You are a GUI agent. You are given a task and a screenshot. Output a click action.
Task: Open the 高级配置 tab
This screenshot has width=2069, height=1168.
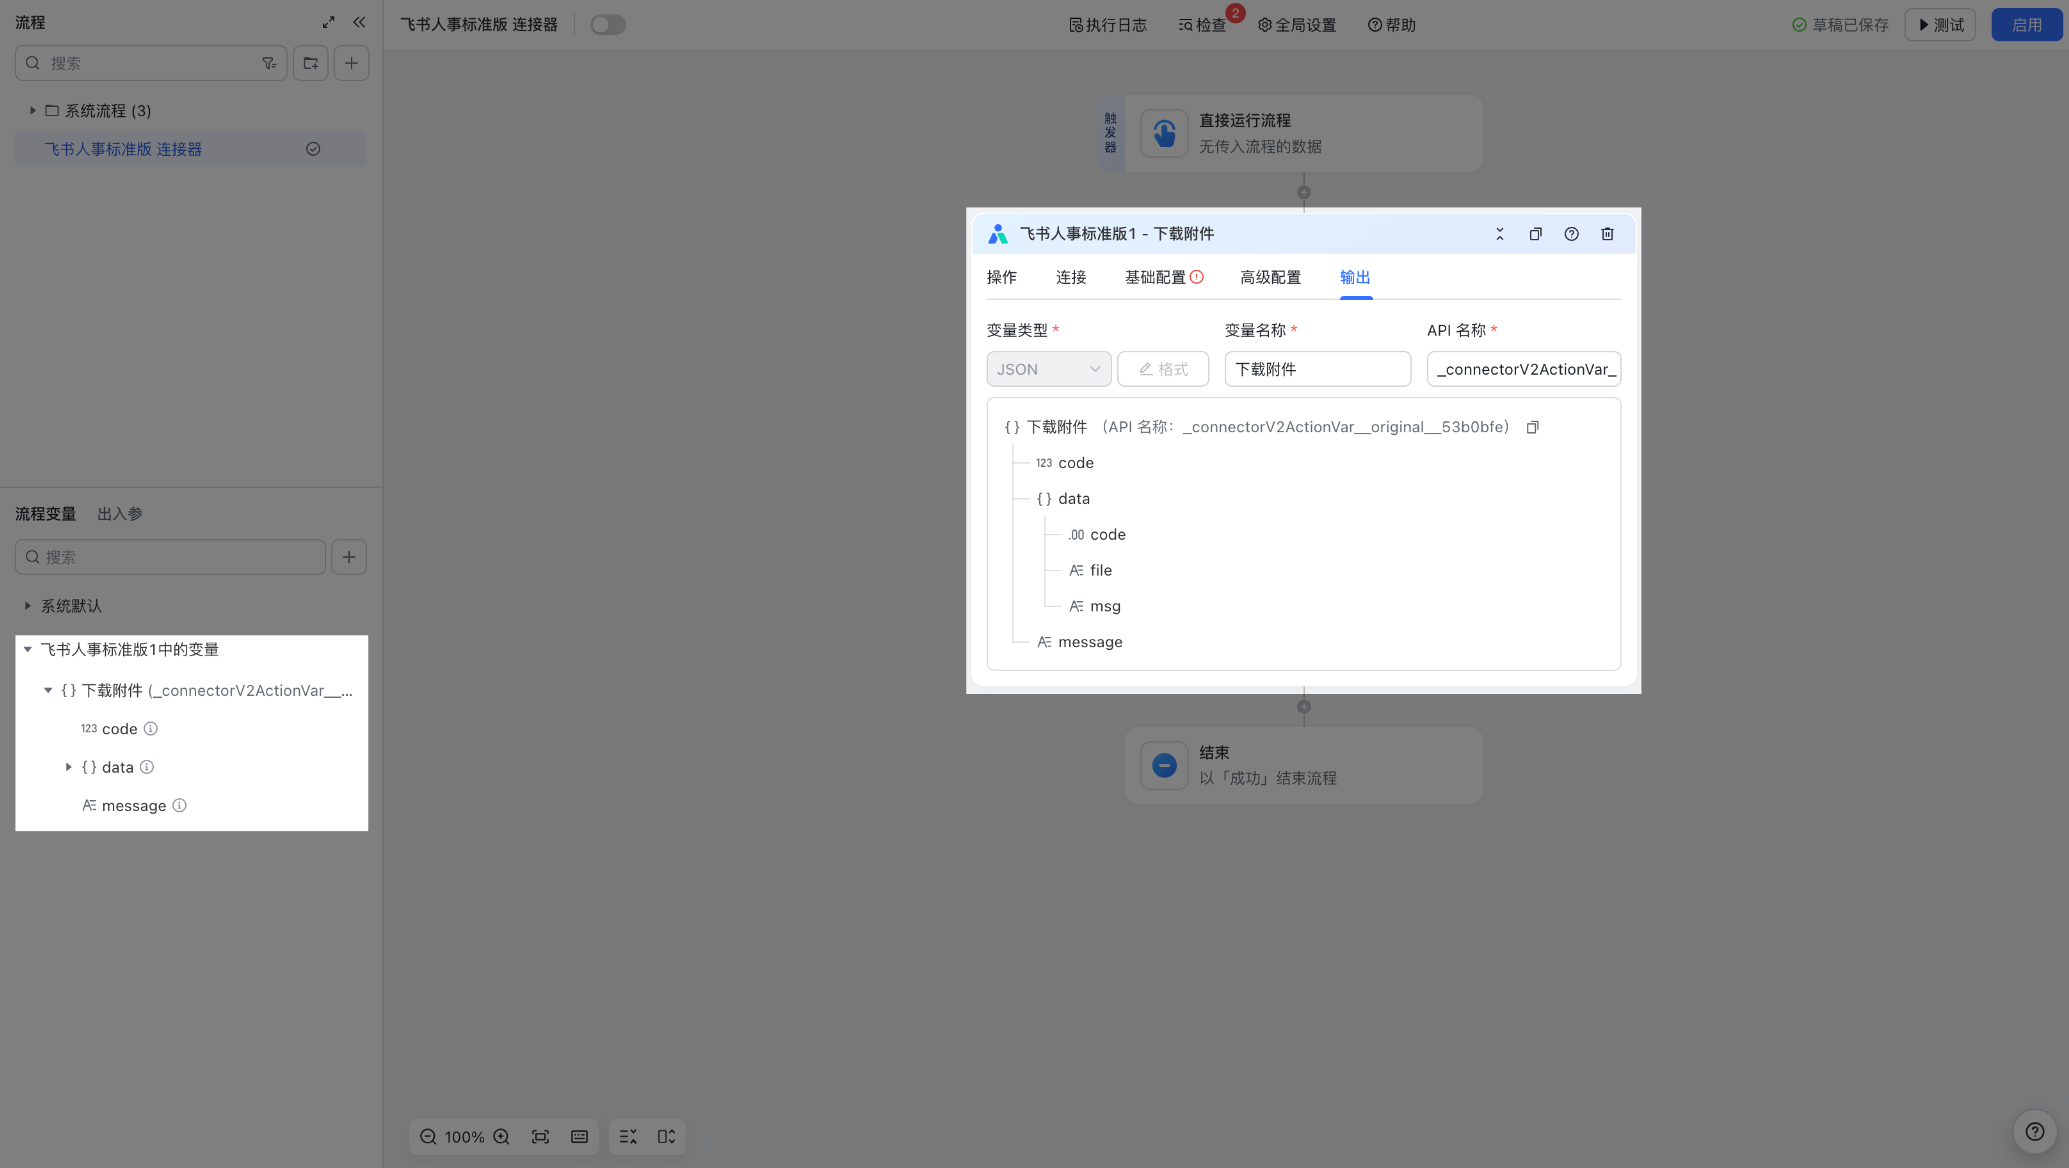[1271, 277]
